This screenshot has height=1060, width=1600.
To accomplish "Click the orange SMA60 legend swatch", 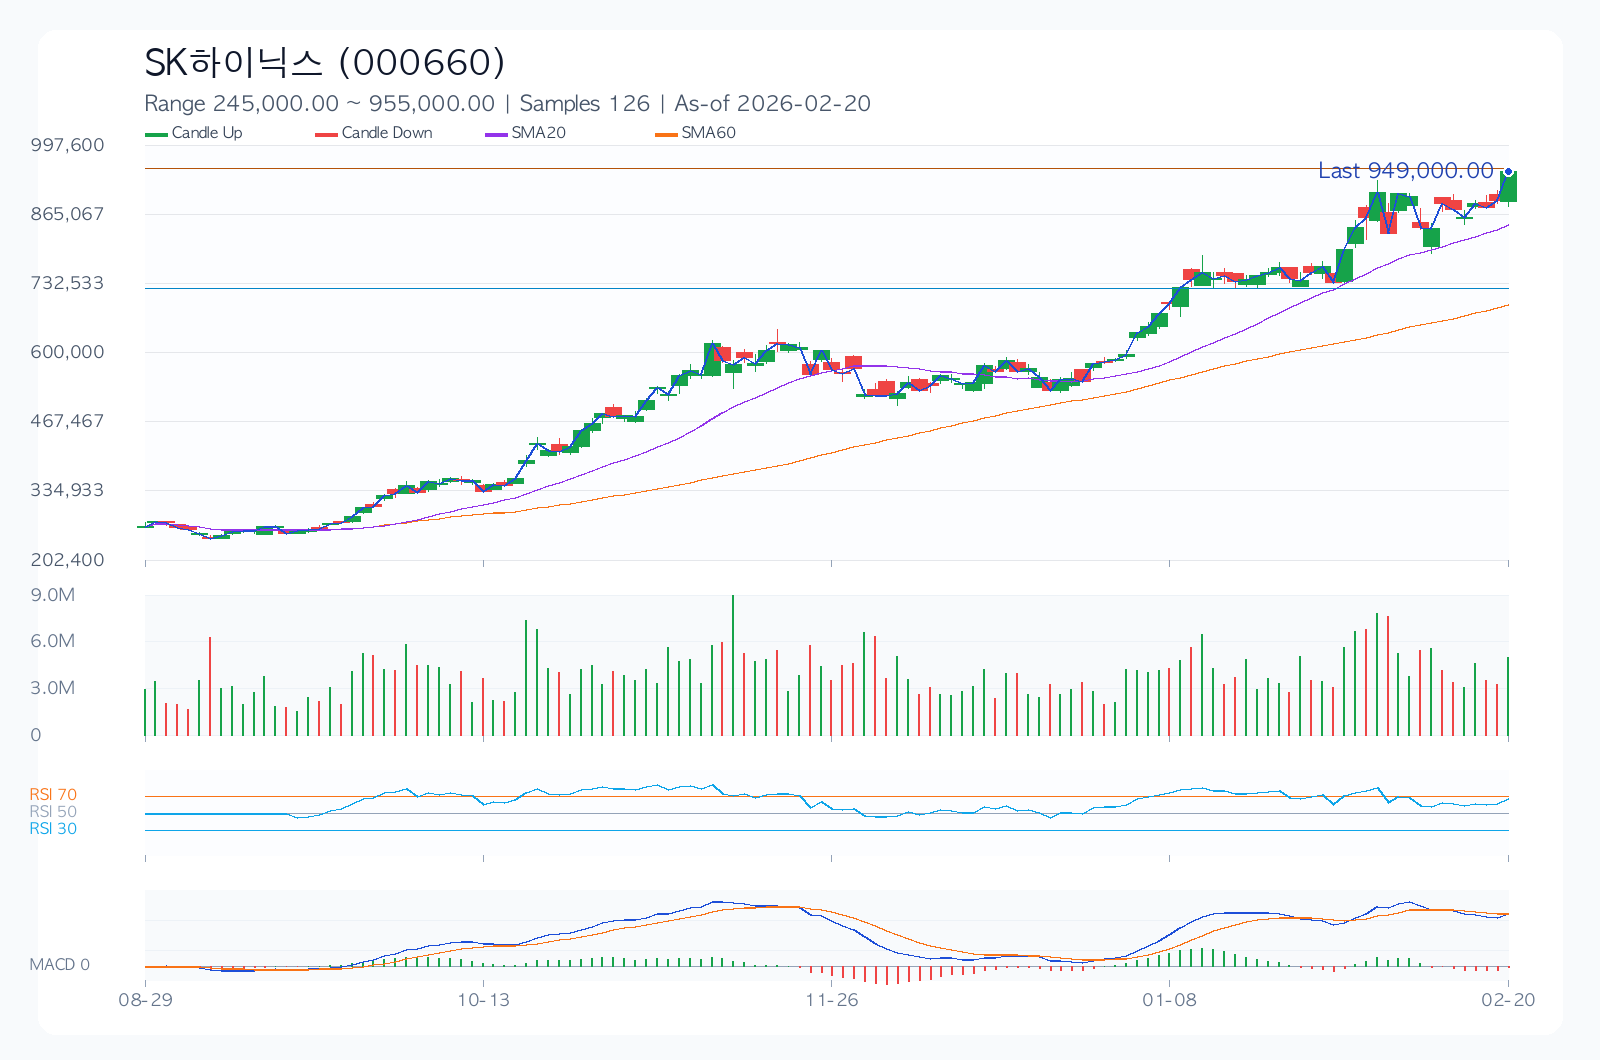I will [x=667, y=134].
